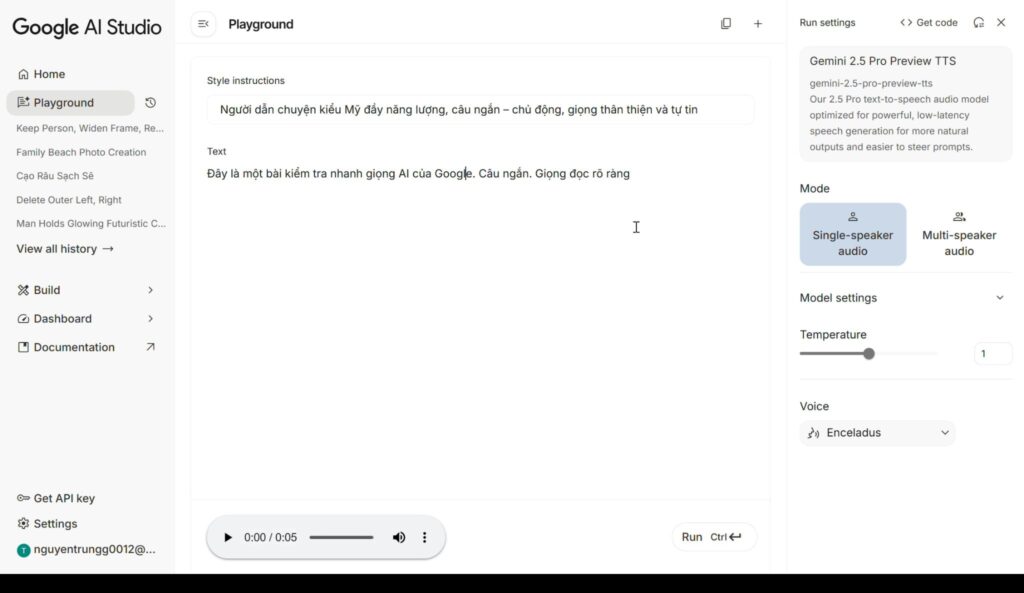Switch to Multi-speaker audio mode
The height and width of the screenshot is (593, 1024).
tap(958, 234)
